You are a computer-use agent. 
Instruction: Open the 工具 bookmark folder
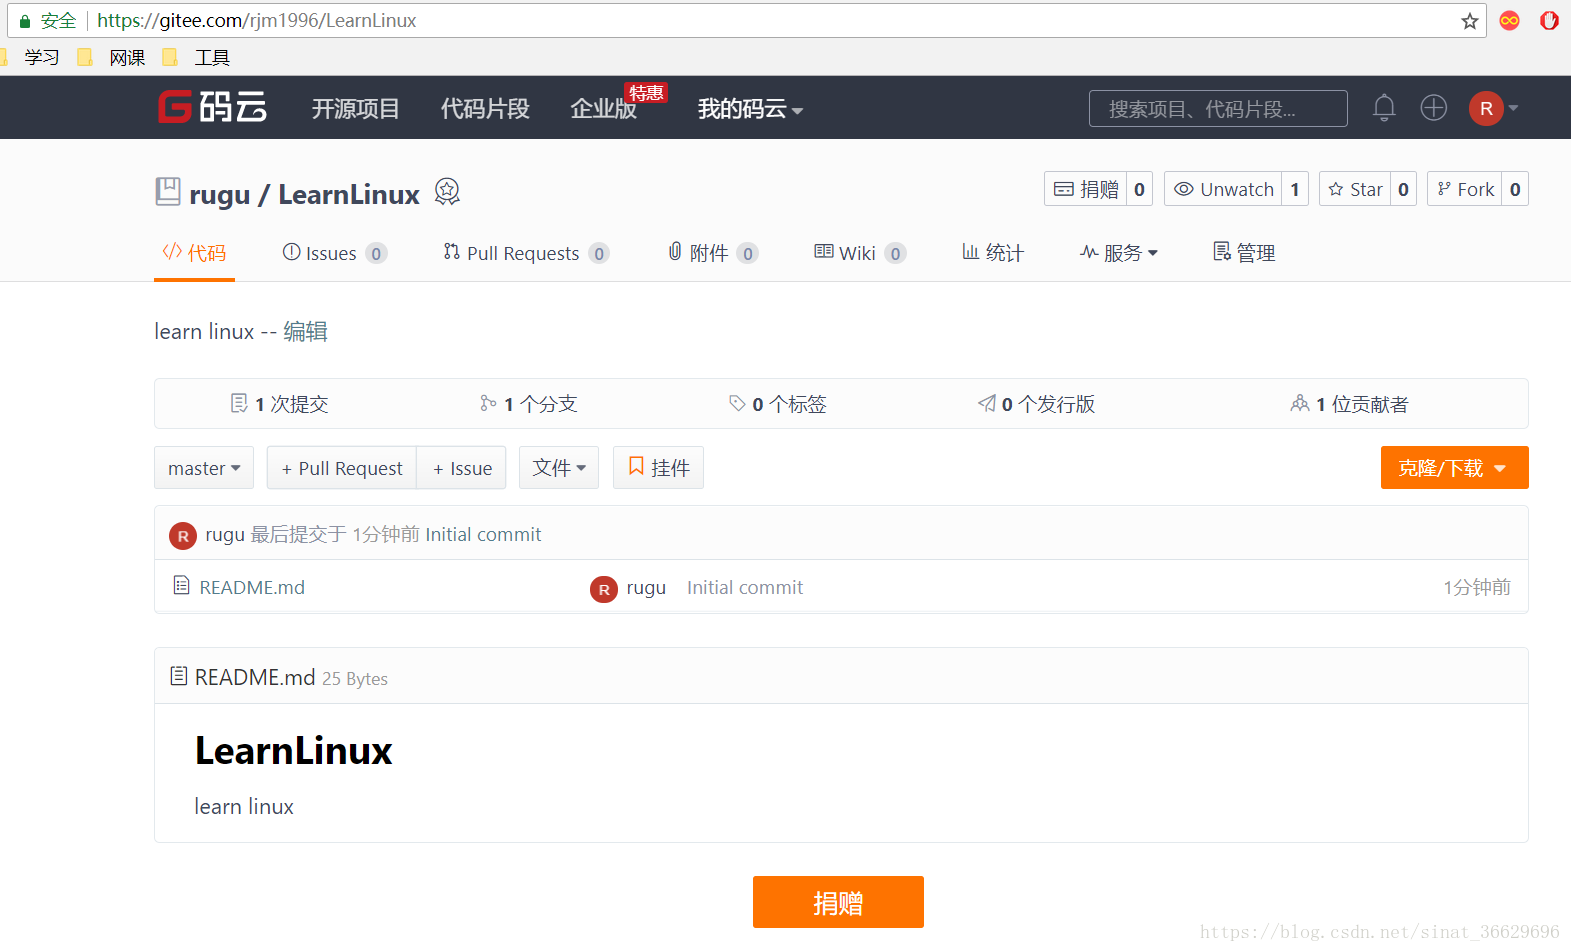tap(212, 58)
